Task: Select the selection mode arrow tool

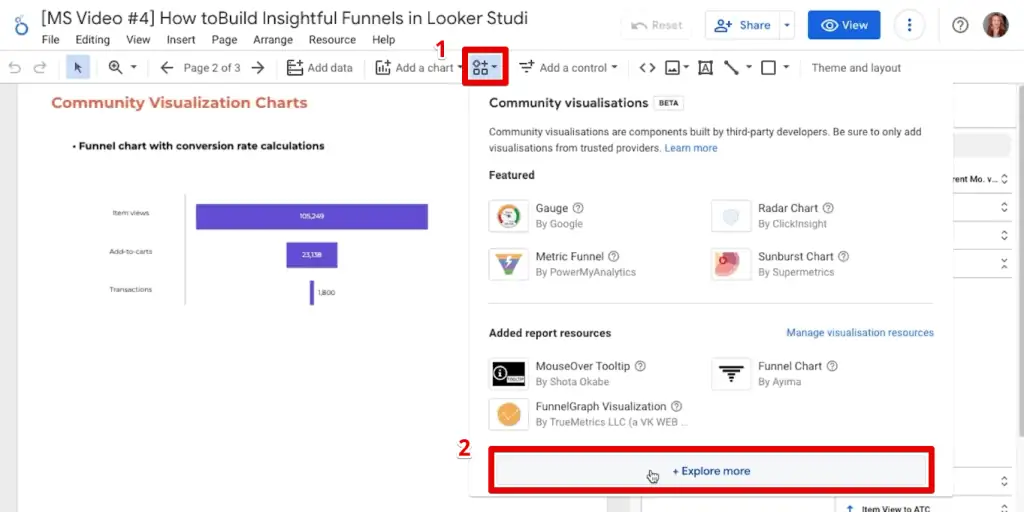Action: click(x=77, y=68)
